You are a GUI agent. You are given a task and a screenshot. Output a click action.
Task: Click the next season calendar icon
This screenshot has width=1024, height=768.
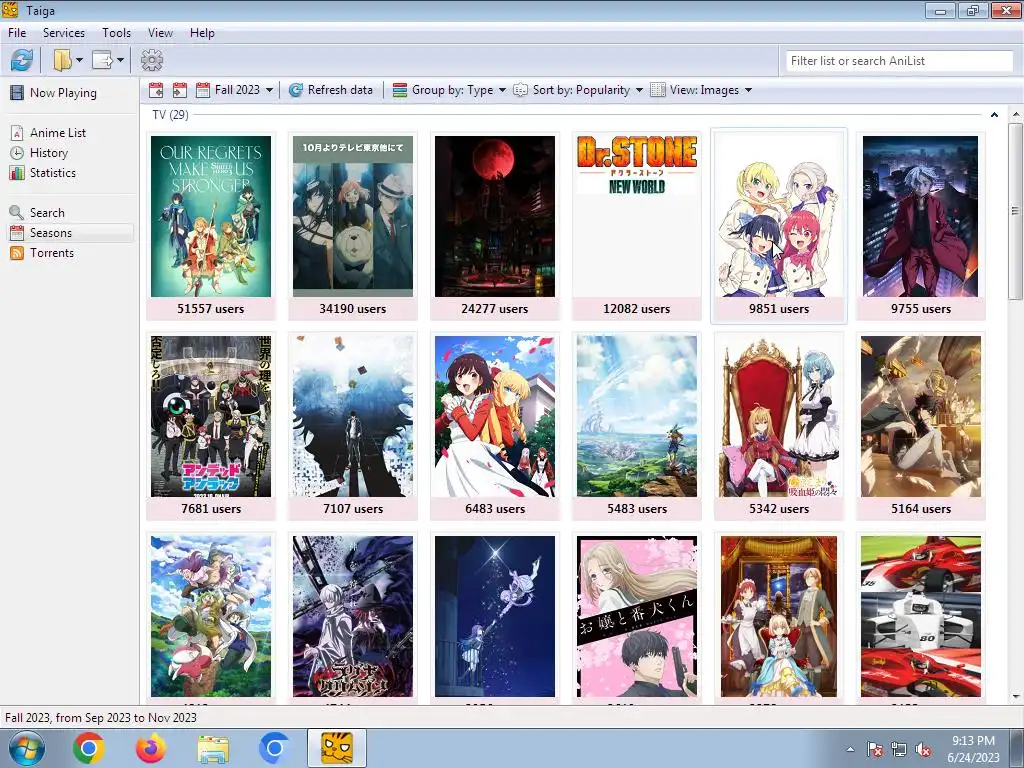180,90
